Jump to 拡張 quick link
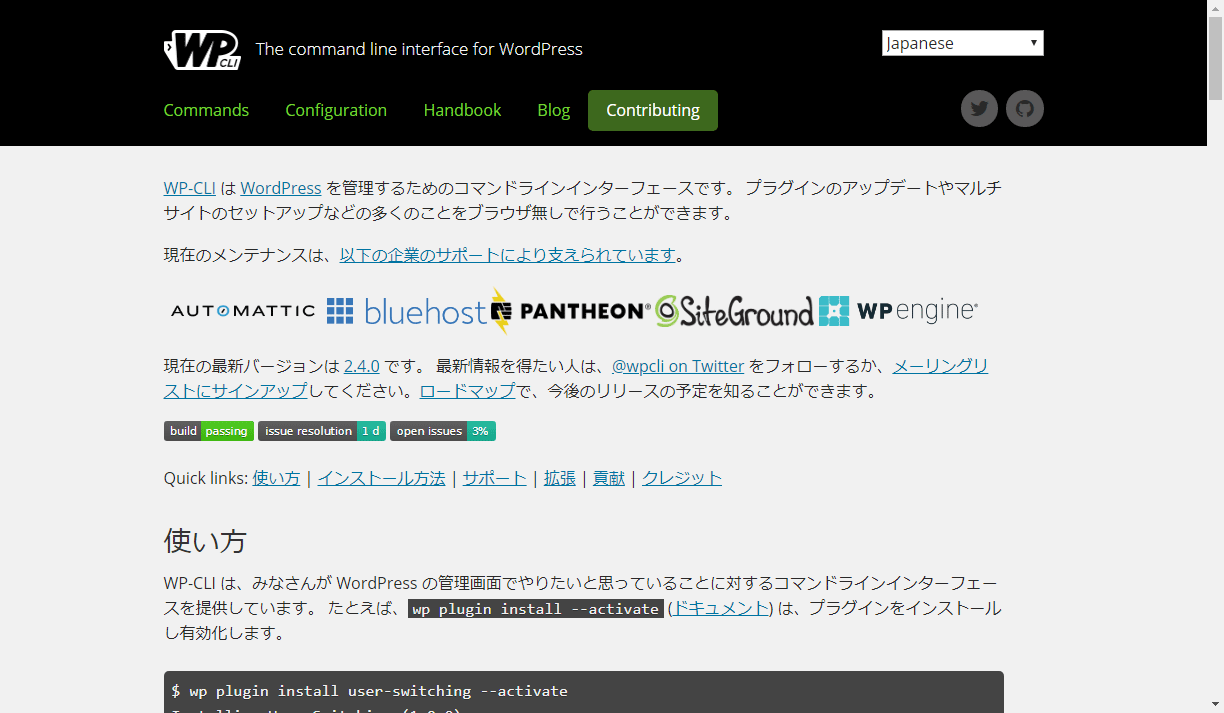1224x713 pixels. (x=560, y=478)
